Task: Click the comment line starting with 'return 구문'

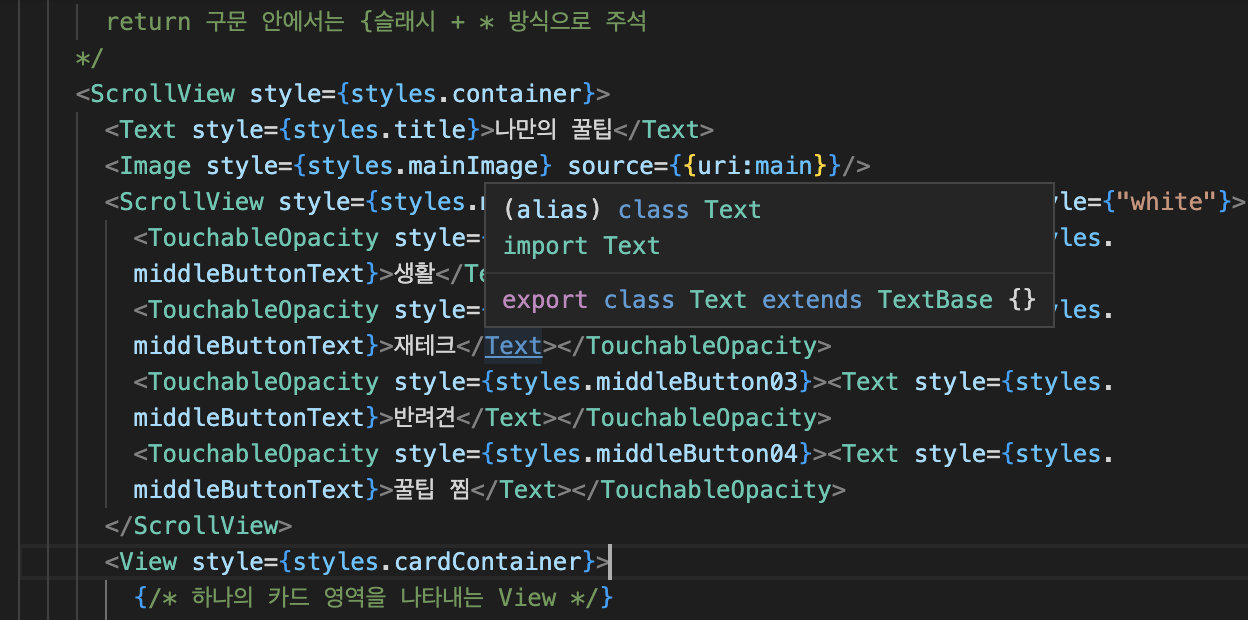Action: 375,21
